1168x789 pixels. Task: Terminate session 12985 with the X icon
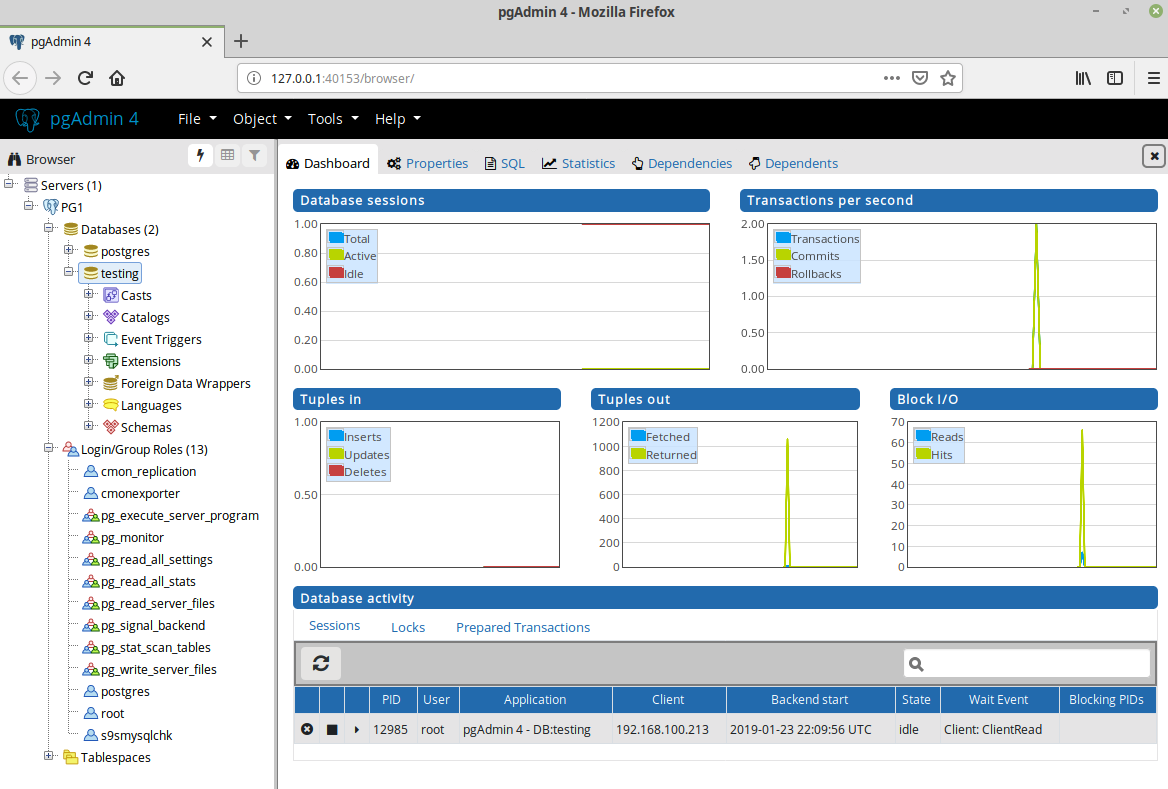point(307,729)
